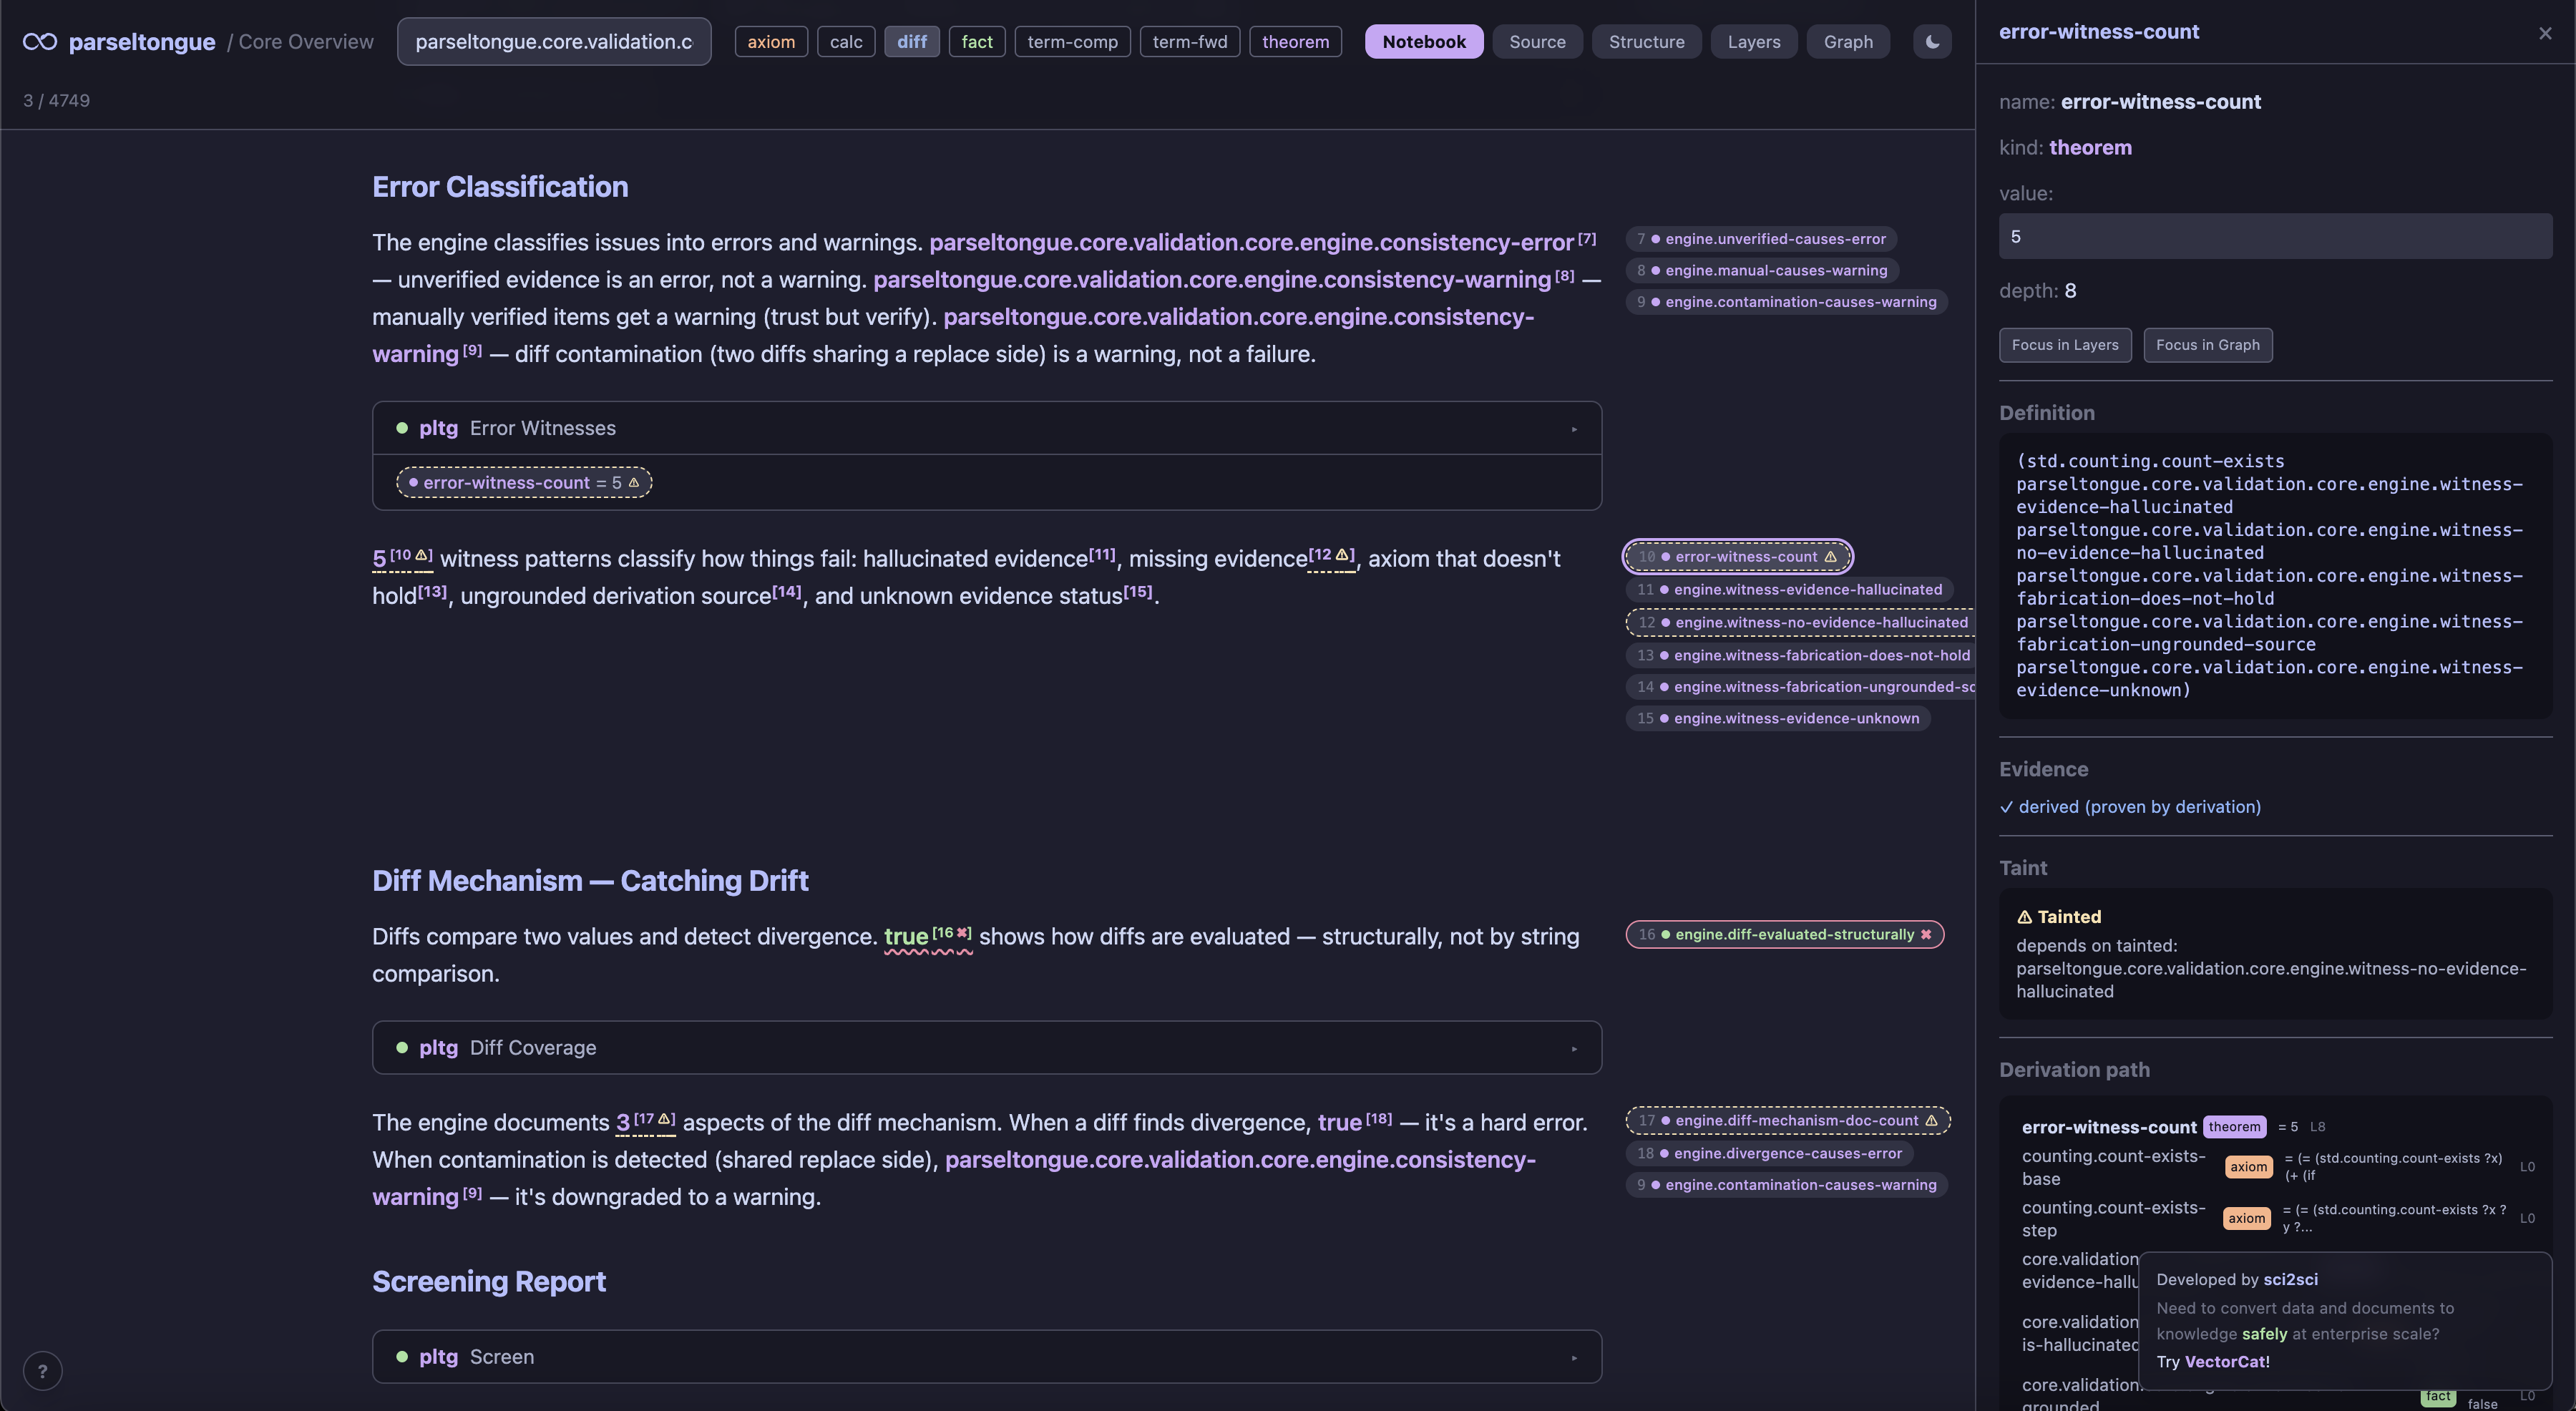Viewport: 2576px width, 1411px height.
Task: Toggle dark mode moon icon
Action: pyautogui.click(x=1932, y=42)
